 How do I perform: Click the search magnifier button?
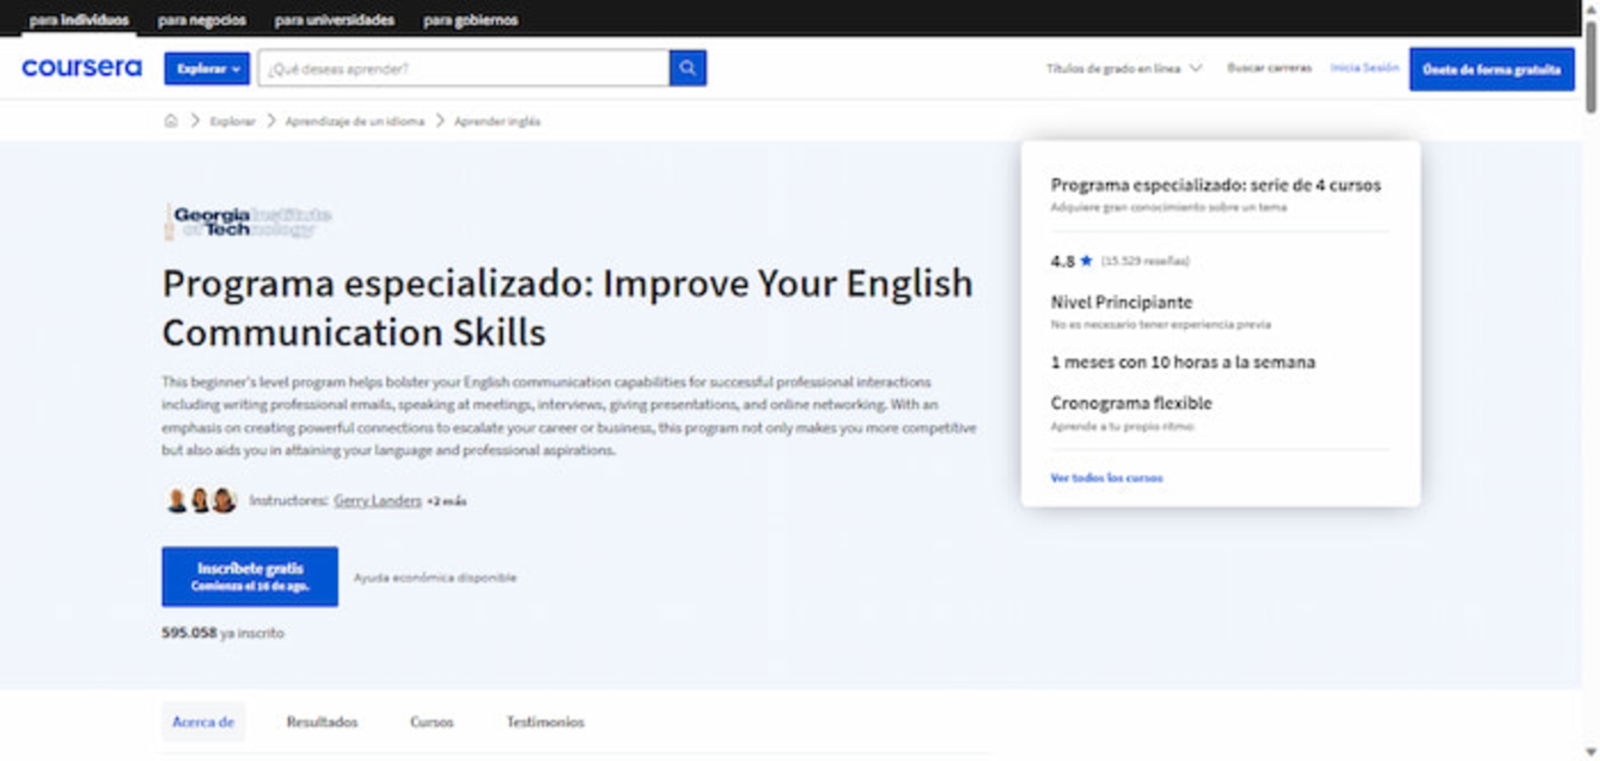pyautogui.click(x=688, y=68)
